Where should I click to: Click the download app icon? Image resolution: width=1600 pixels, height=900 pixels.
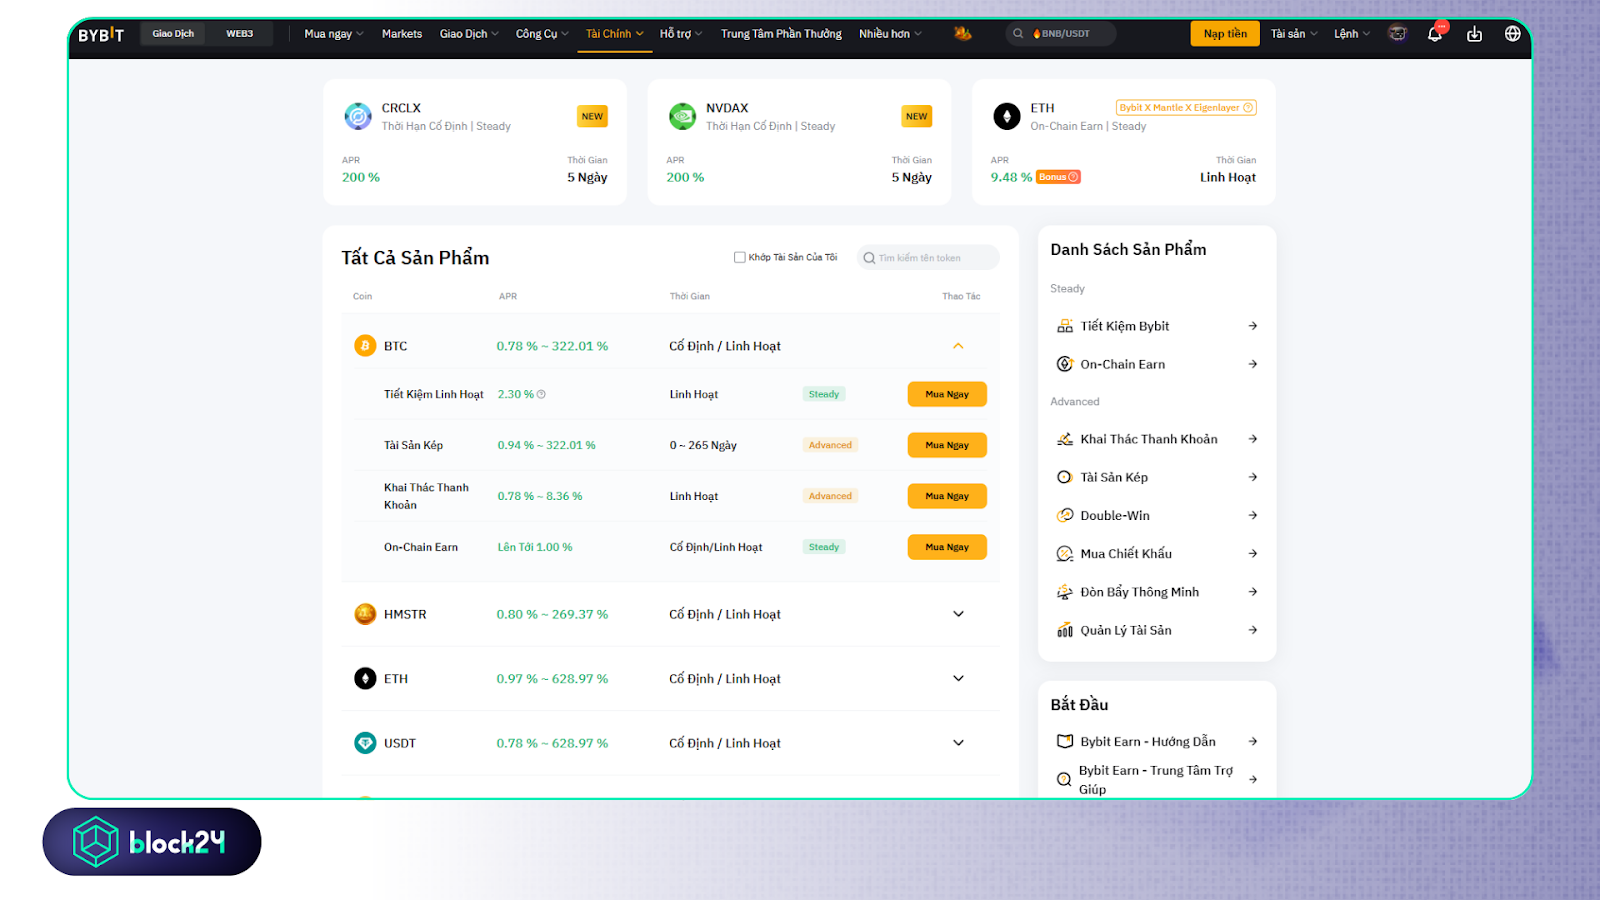pyautogui.click(x=1474, y=34)
